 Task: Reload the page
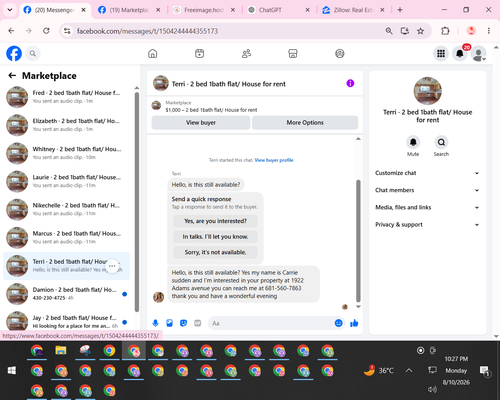click(x=46, y=31)
